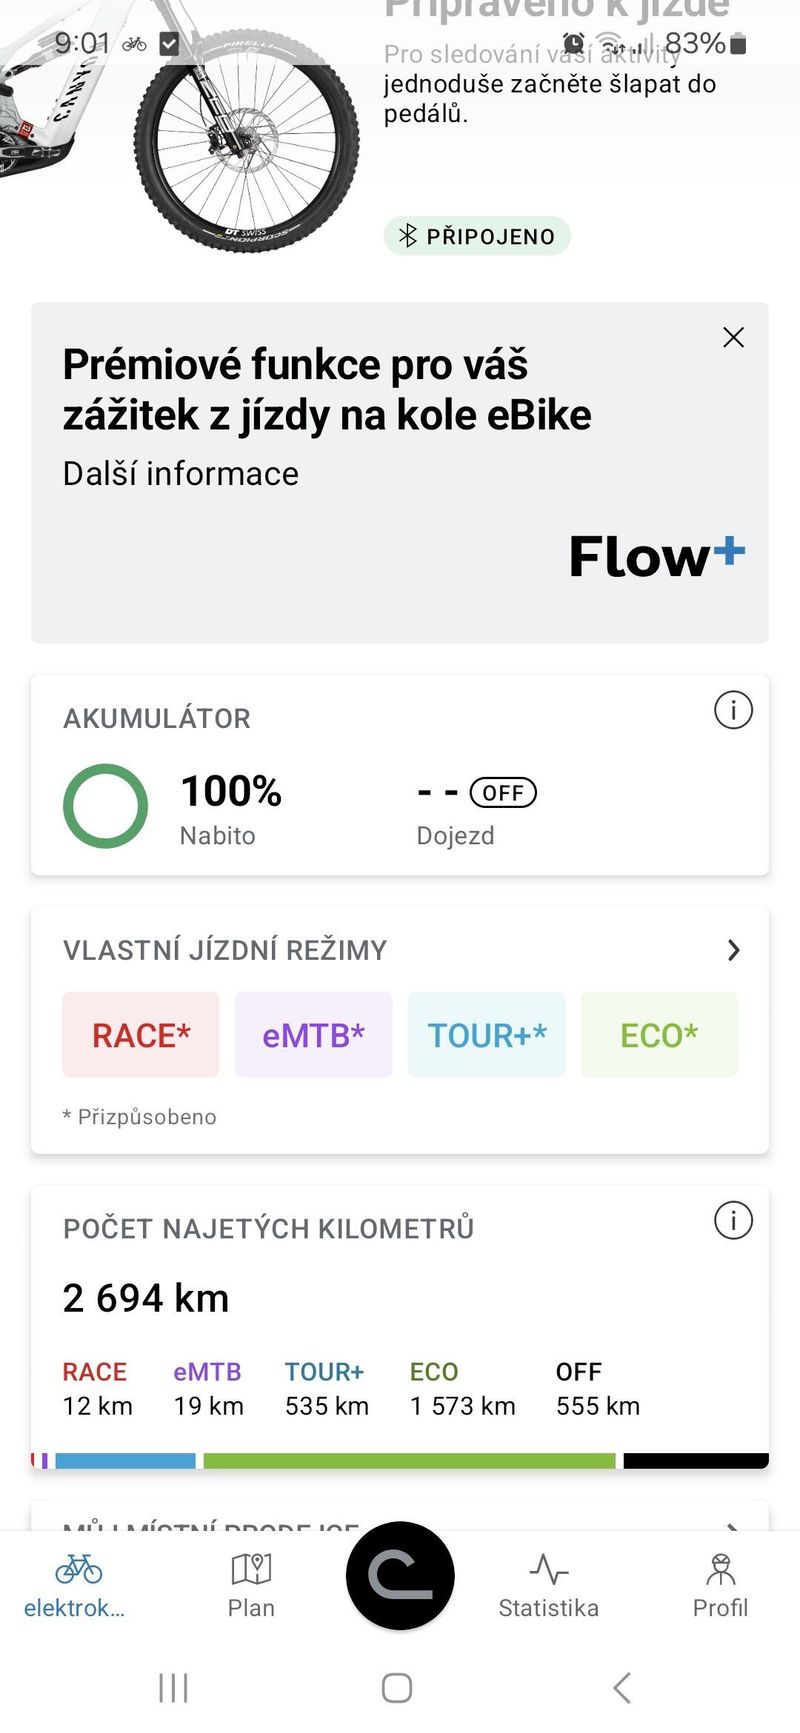
Task: Tap the green battery charge ring
Action: (x=105, y=806)
